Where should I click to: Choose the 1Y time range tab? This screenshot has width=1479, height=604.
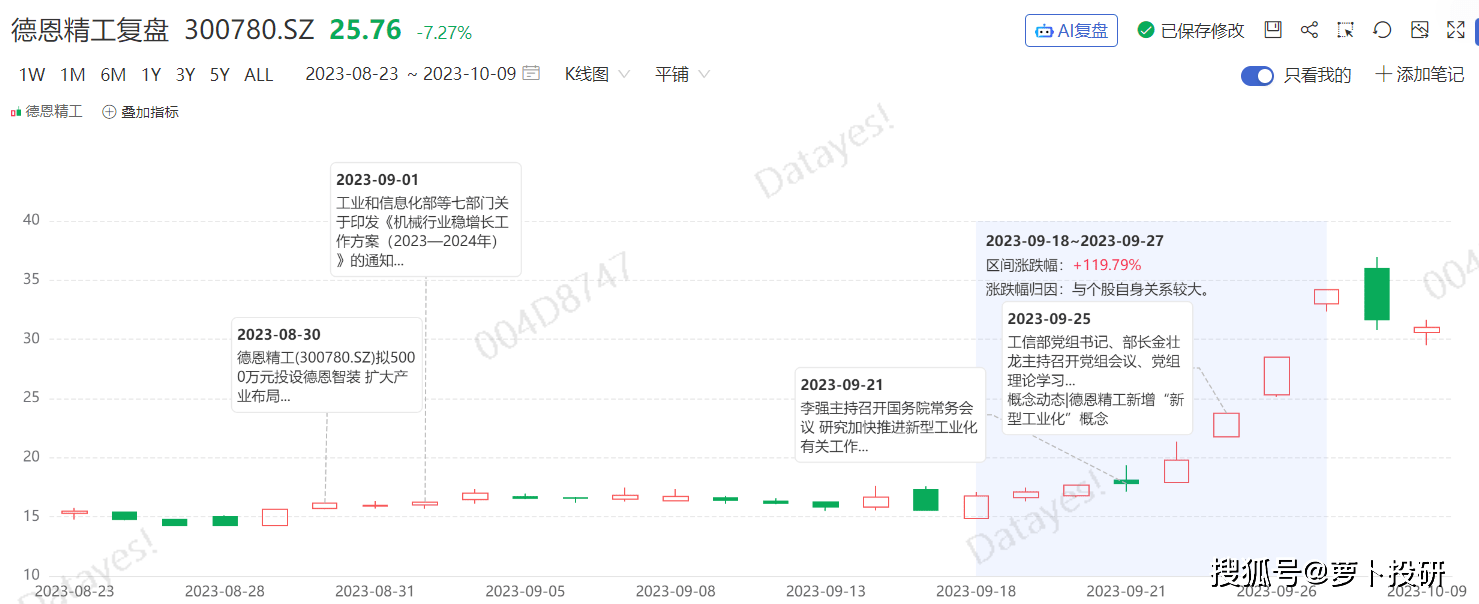151,74
